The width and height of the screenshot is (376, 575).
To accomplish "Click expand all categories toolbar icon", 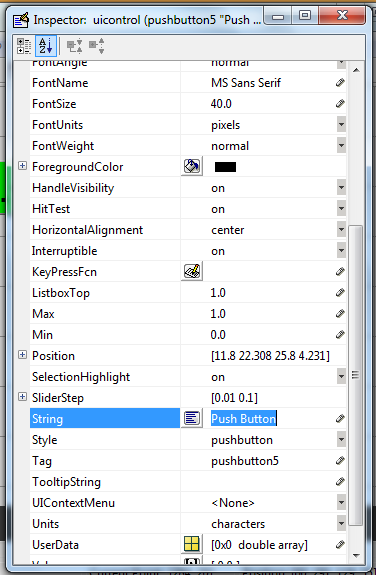I will pos(74,46).
